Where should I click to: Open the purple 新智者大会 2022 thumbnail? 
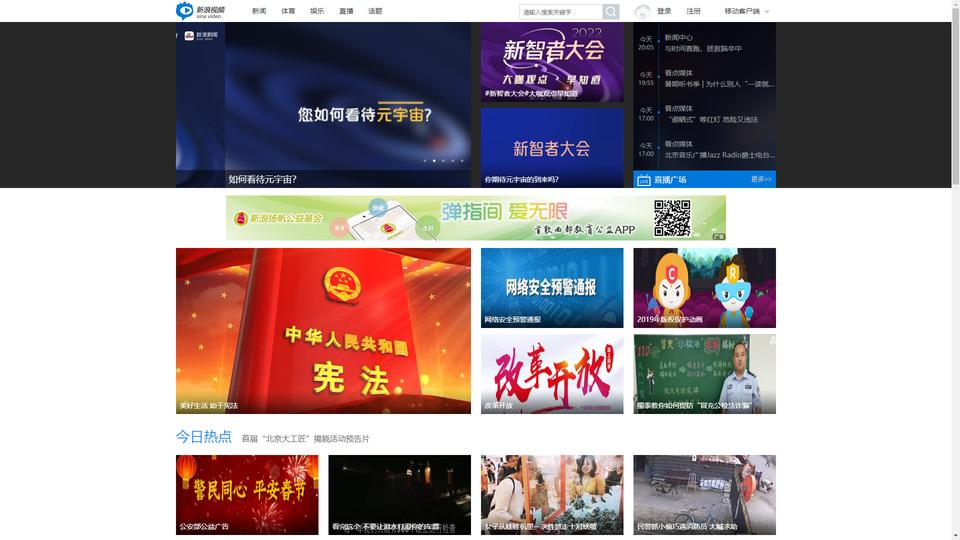pyautogui.click(x=552, y=62)
